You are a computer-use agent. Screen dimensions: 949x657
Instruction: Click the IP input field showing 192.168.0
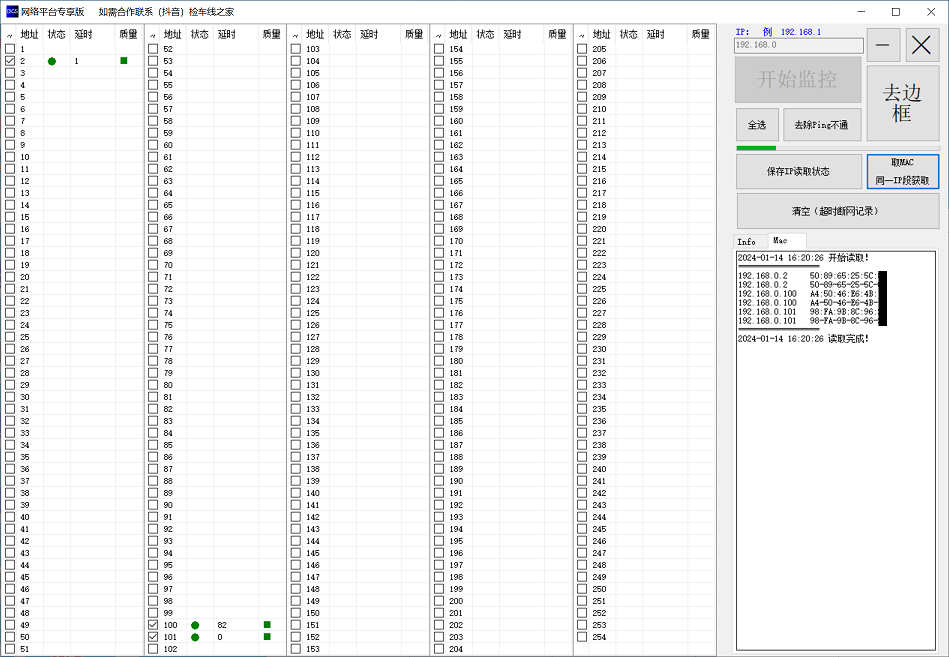(x=799, y=45)
